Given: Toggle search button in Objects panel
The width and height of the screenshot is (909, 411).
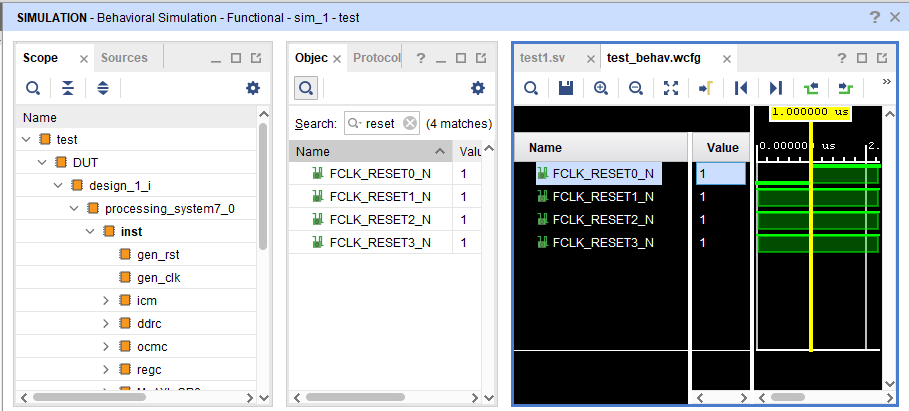Looking at the screenshot, I should click(306, 88).
